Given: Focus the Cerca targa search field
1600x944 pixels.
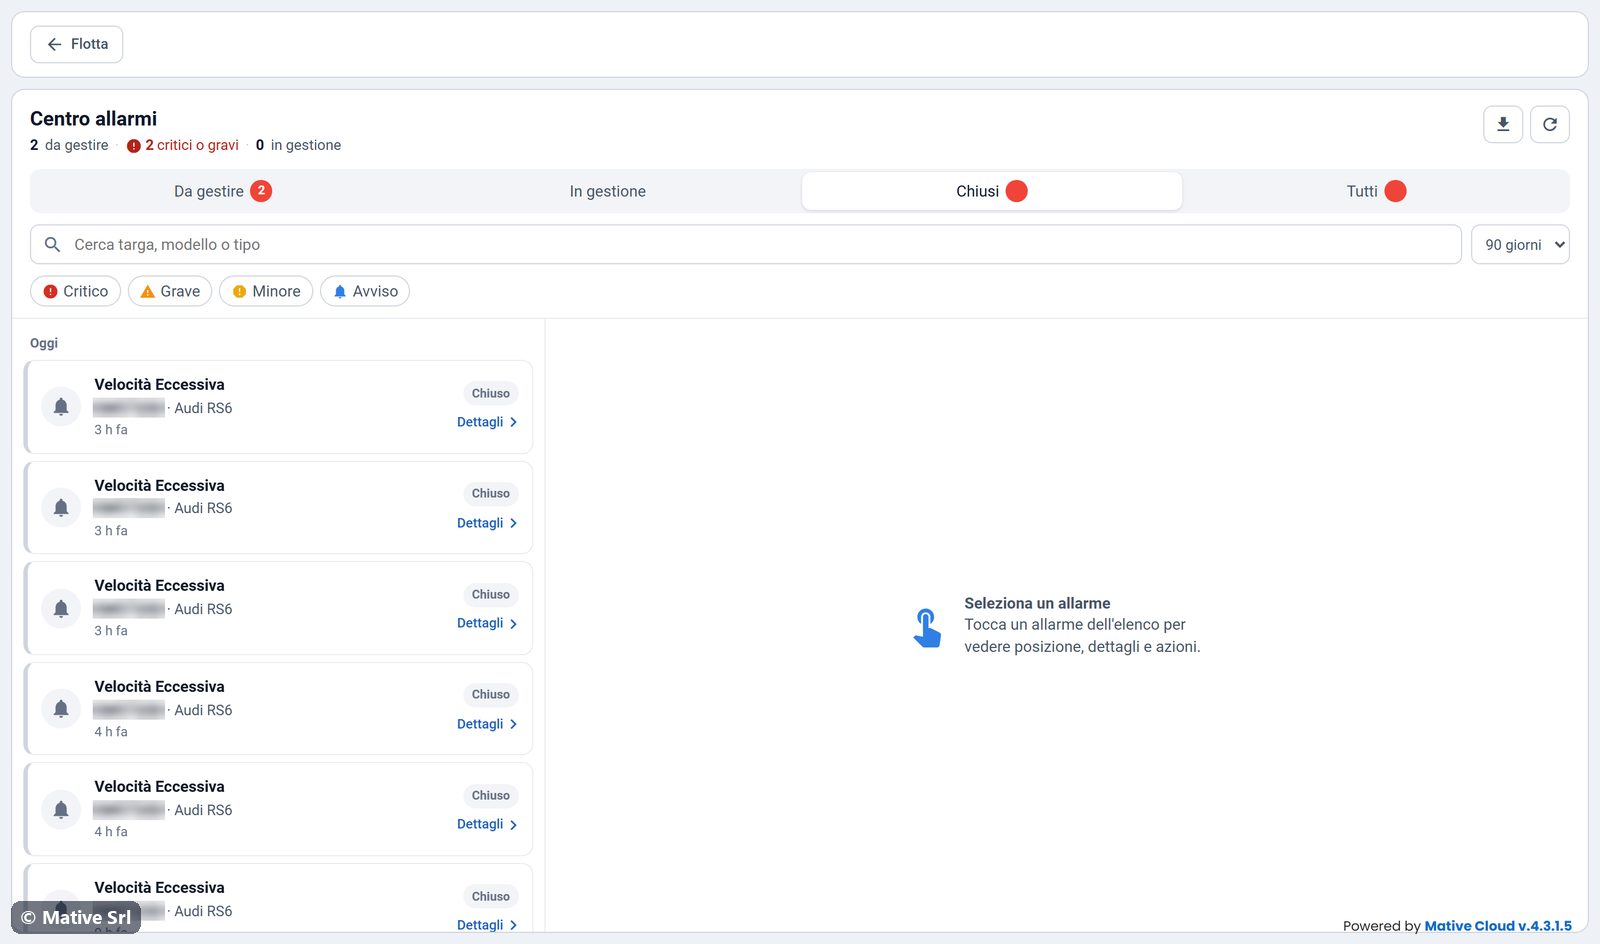Looking at the screenshot, I should pyautogui.click(x=746, y=244).
